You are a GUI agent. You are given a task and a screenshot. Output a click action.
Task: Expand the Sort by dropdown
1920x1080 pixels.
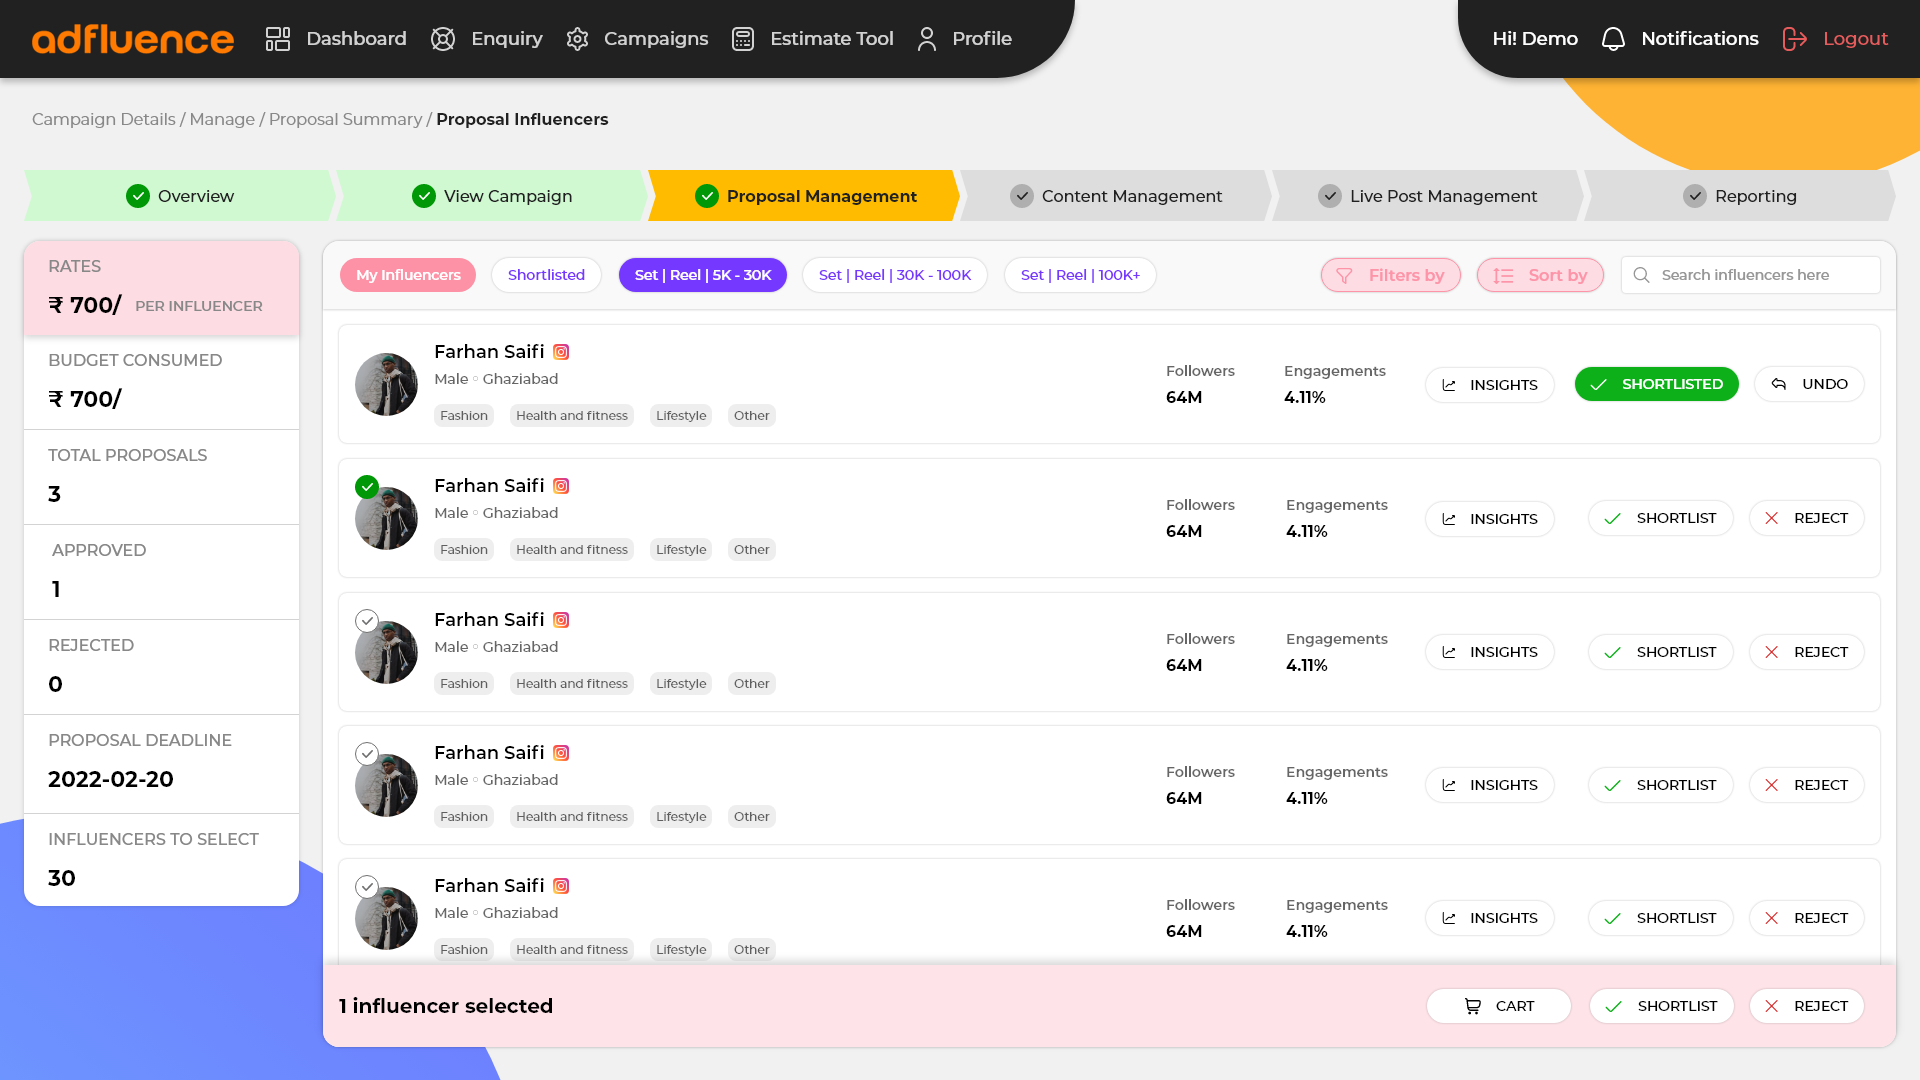[1539, 275]
